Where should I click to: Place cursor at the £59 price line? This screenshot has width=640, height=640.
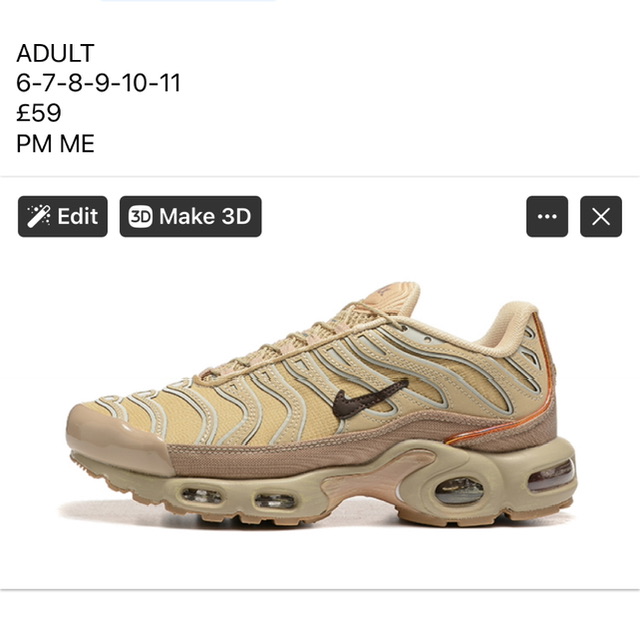39,113
